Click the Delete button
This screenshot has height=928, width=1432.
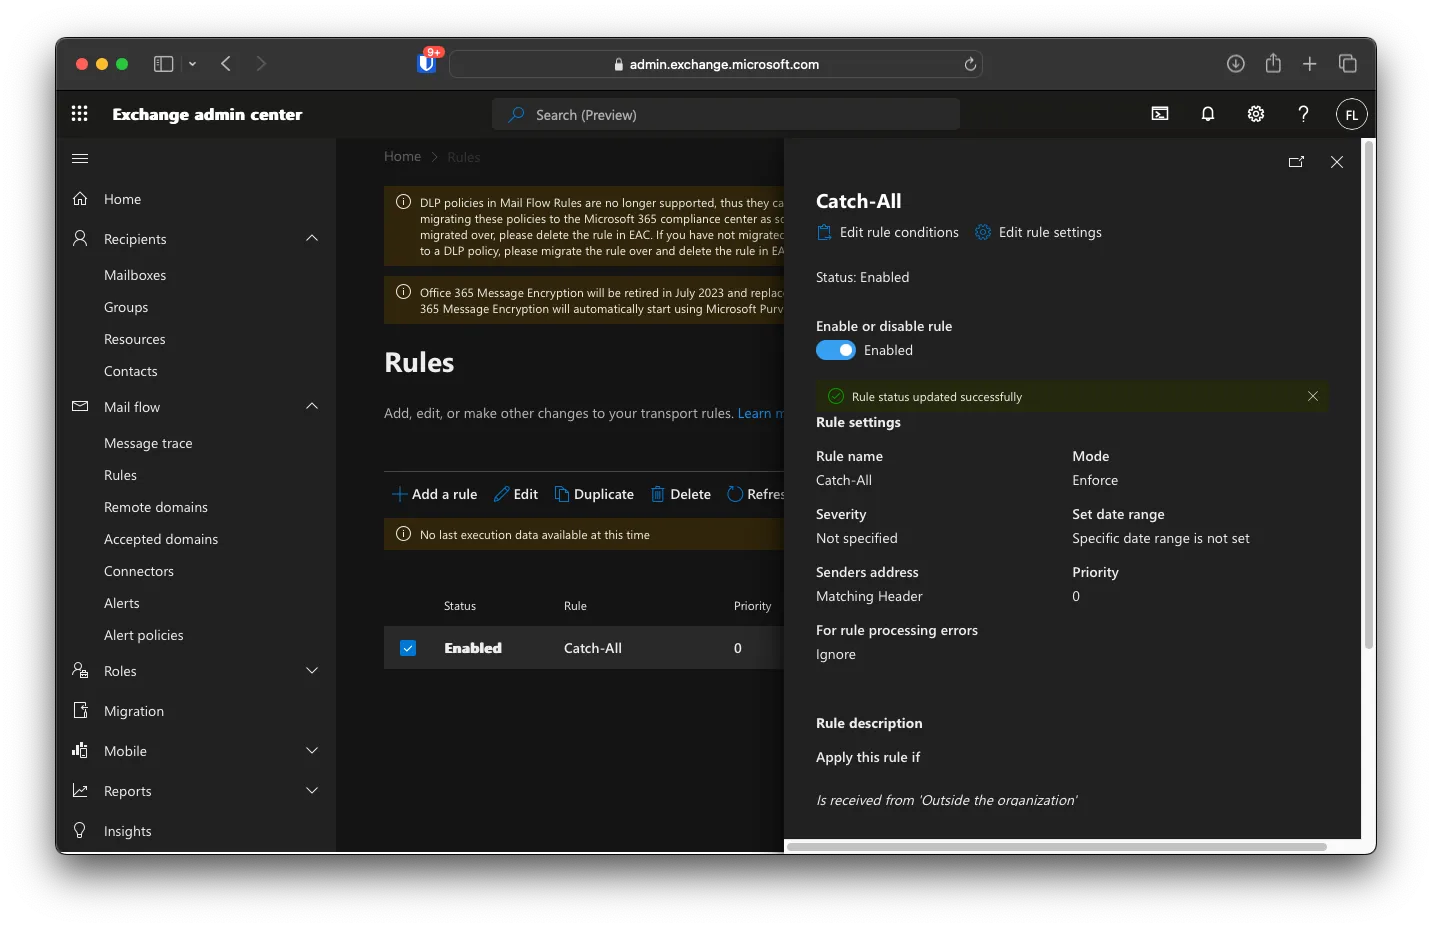(681, 494)
